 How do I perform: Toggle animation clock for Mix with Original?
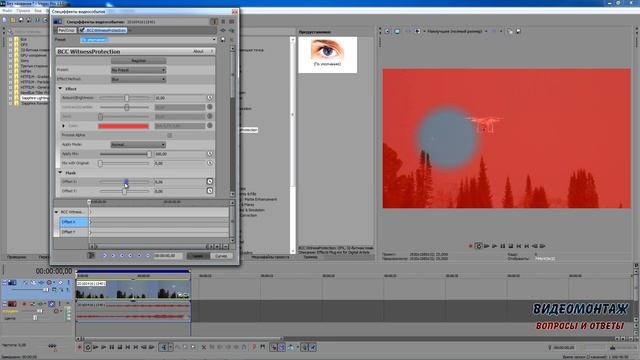[209, 163]
